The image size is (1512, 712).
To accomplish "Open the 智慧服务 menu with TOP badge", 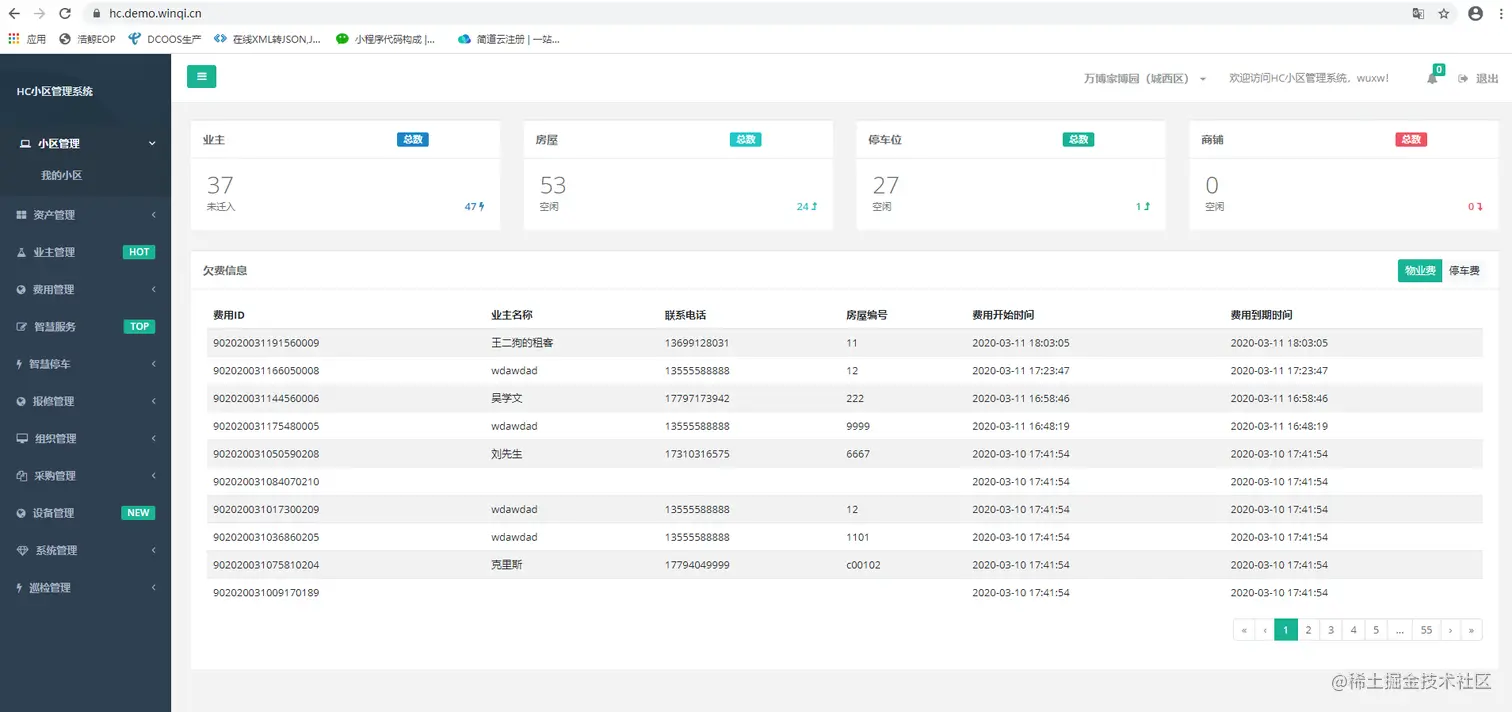I will (85, 326).
